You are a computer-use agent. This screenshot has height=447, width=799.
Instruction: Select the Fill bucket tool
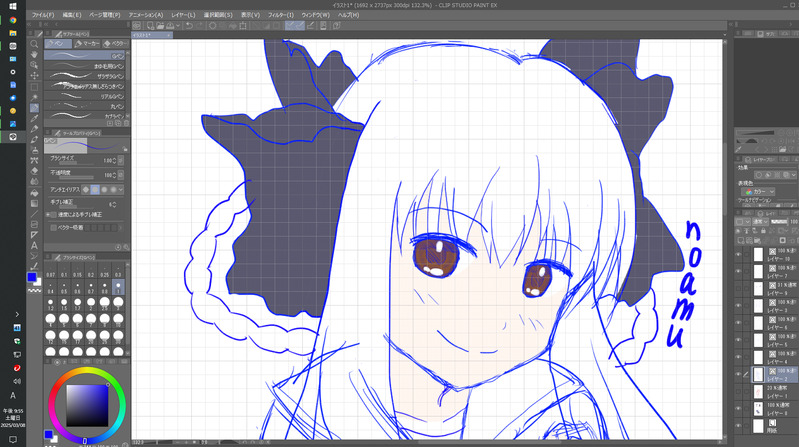pos(34,193)
